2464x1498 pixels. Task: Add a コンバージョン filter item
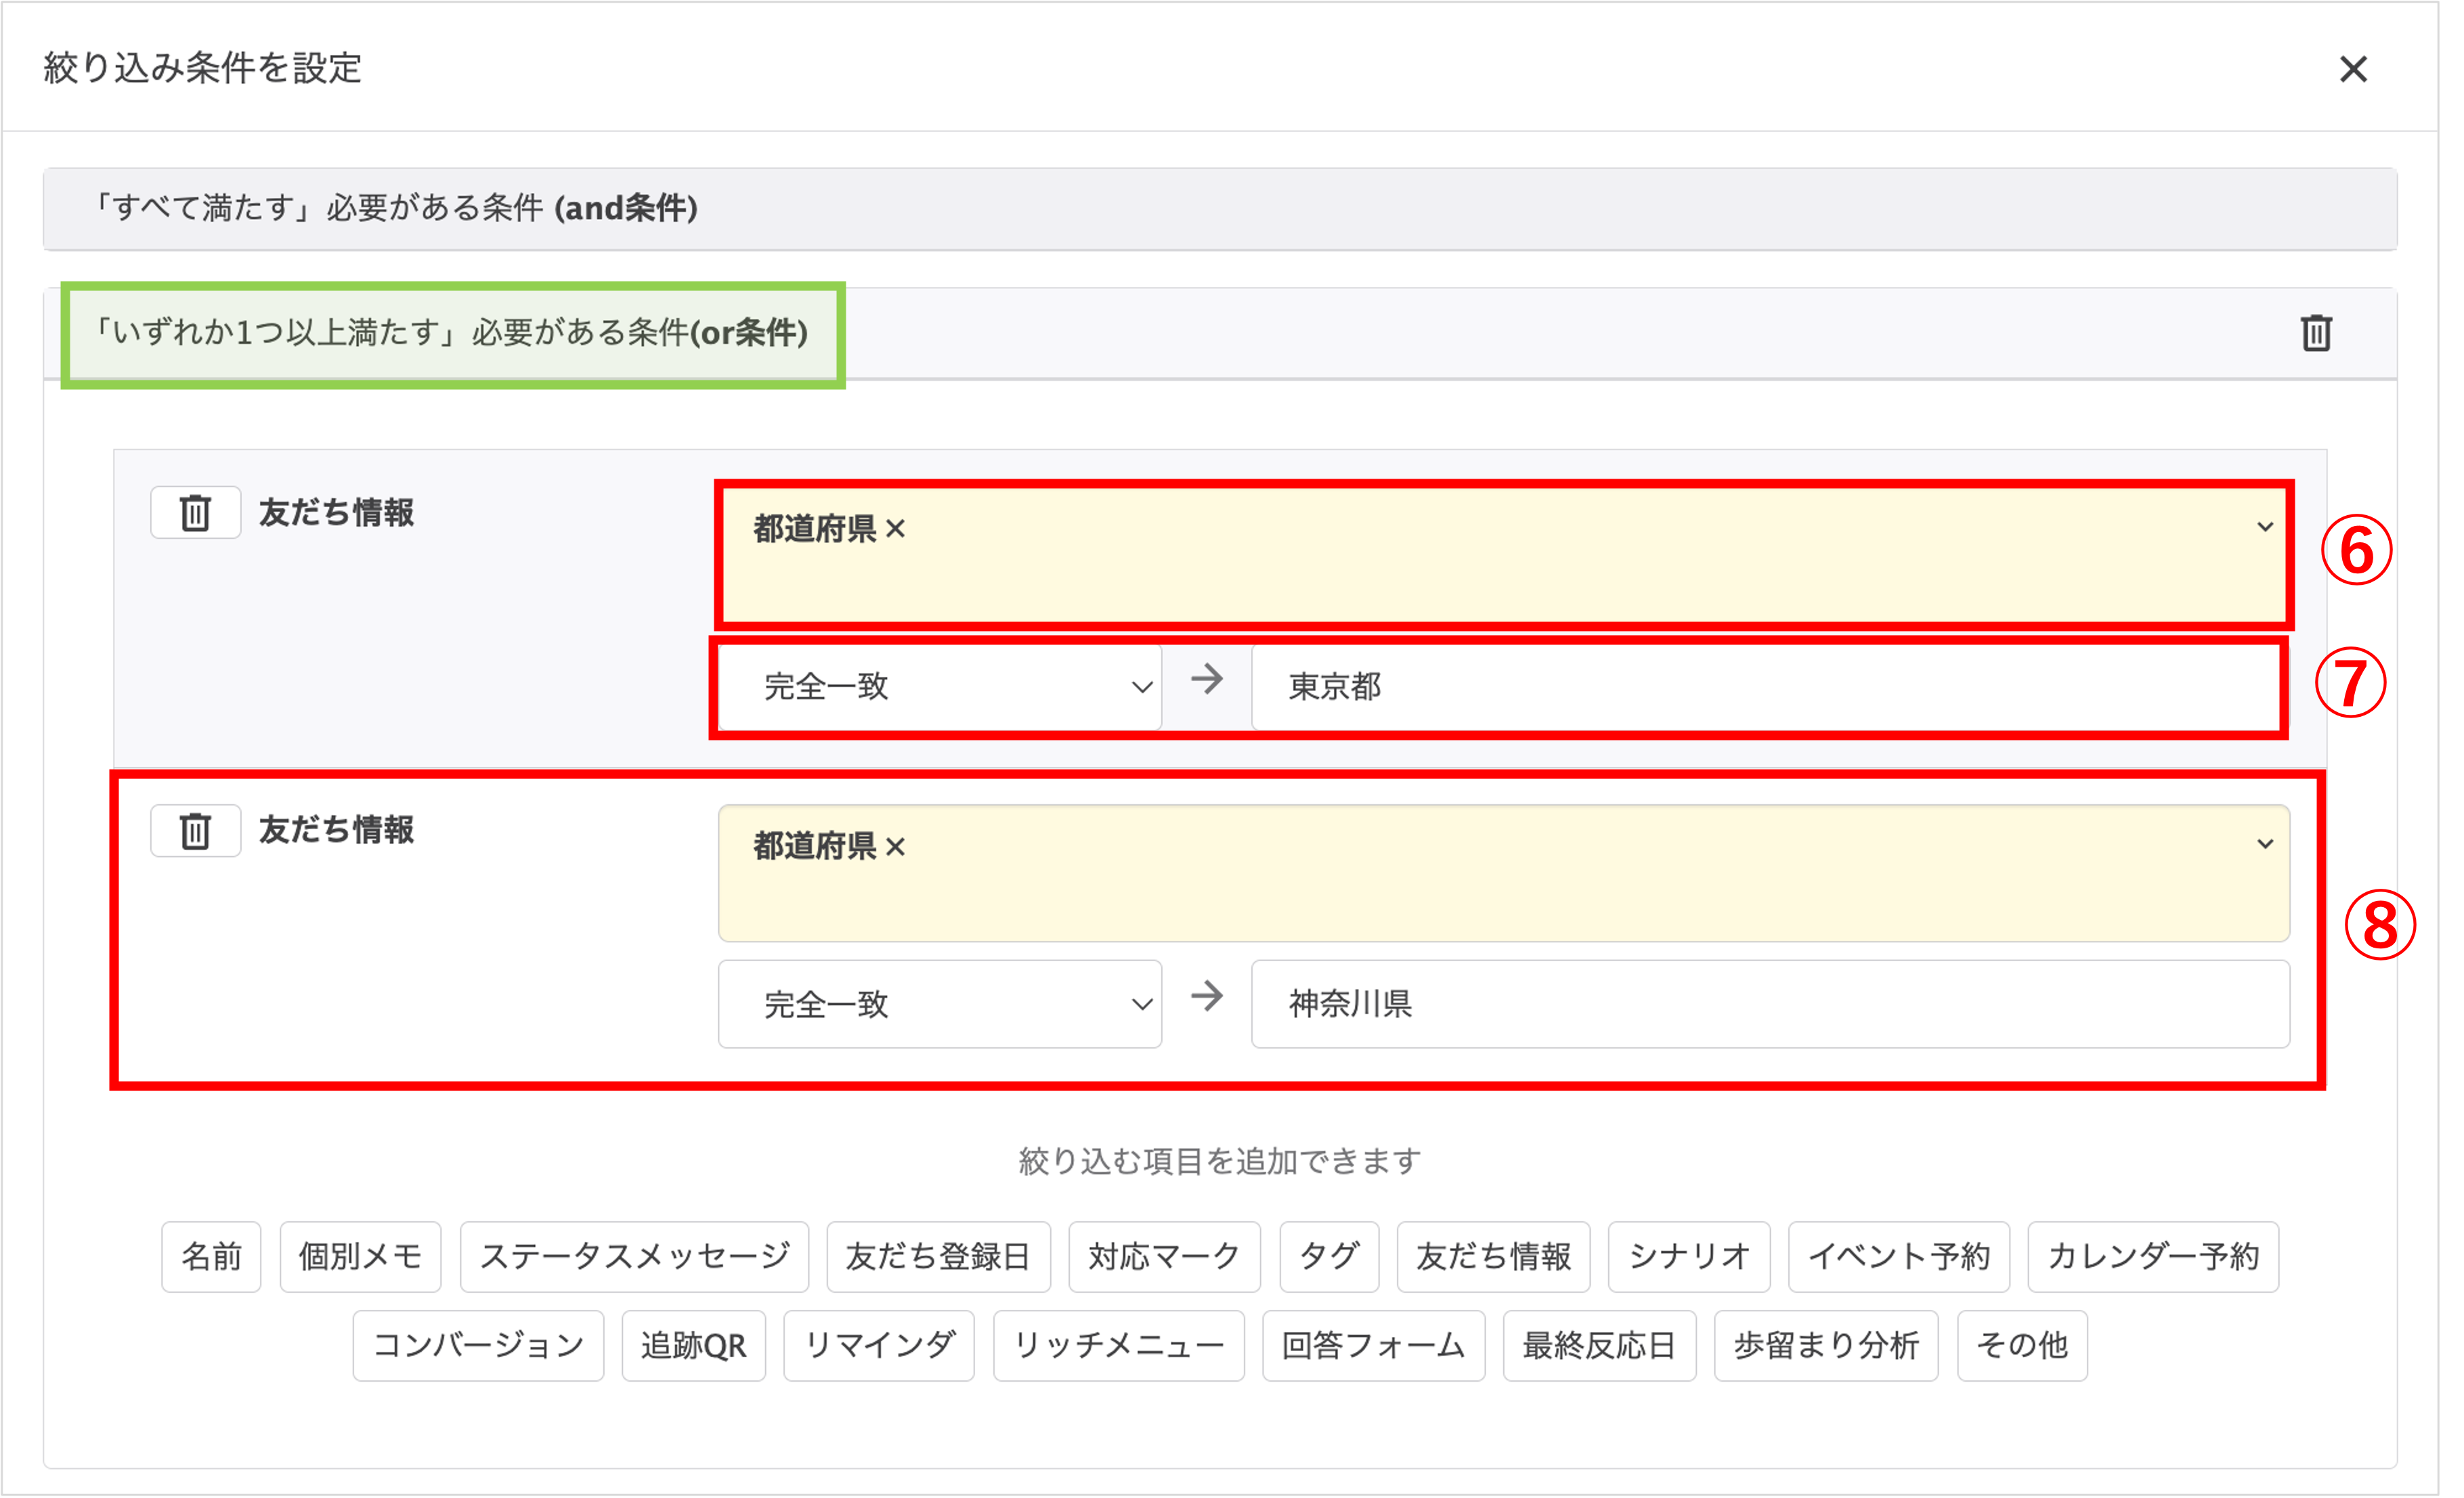point(478,1345)
